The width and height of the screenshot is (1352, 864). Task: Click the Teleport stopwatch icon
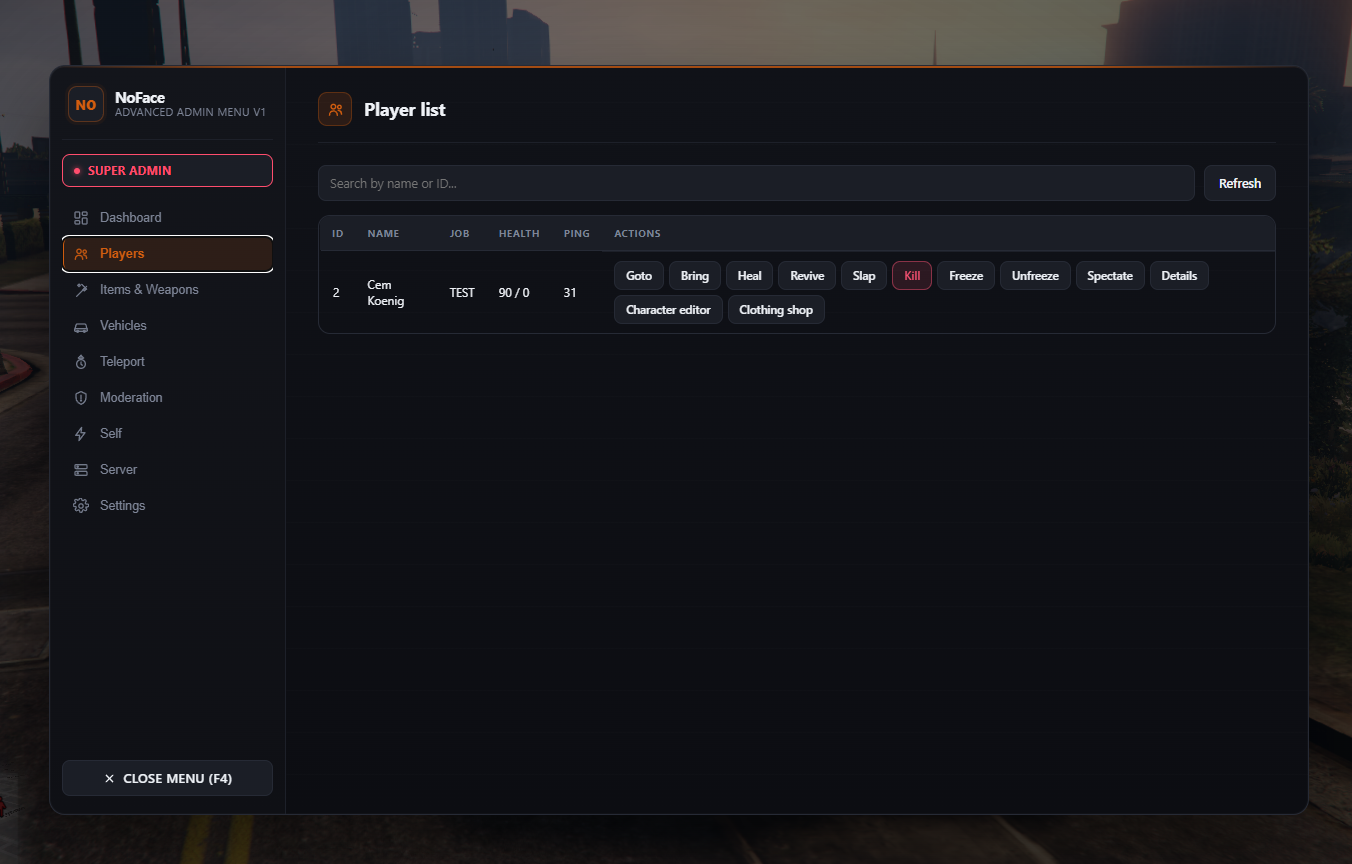81,362
